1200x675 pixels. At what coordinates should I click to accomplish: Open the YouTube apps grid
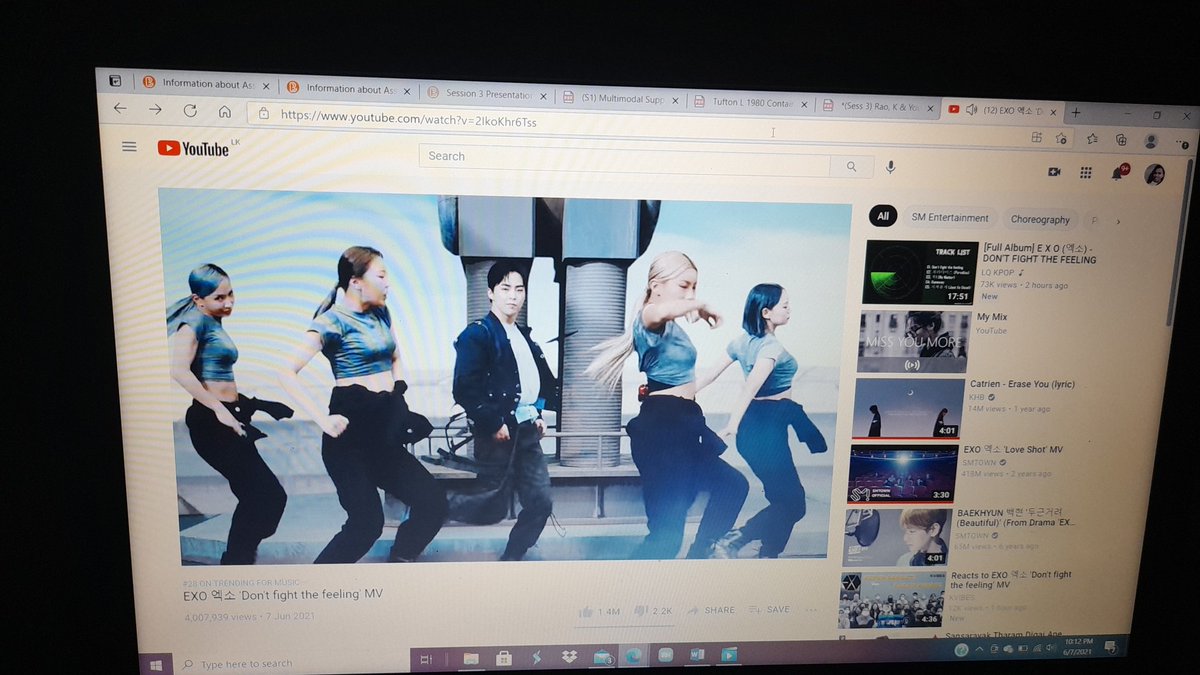point(1085,173)
